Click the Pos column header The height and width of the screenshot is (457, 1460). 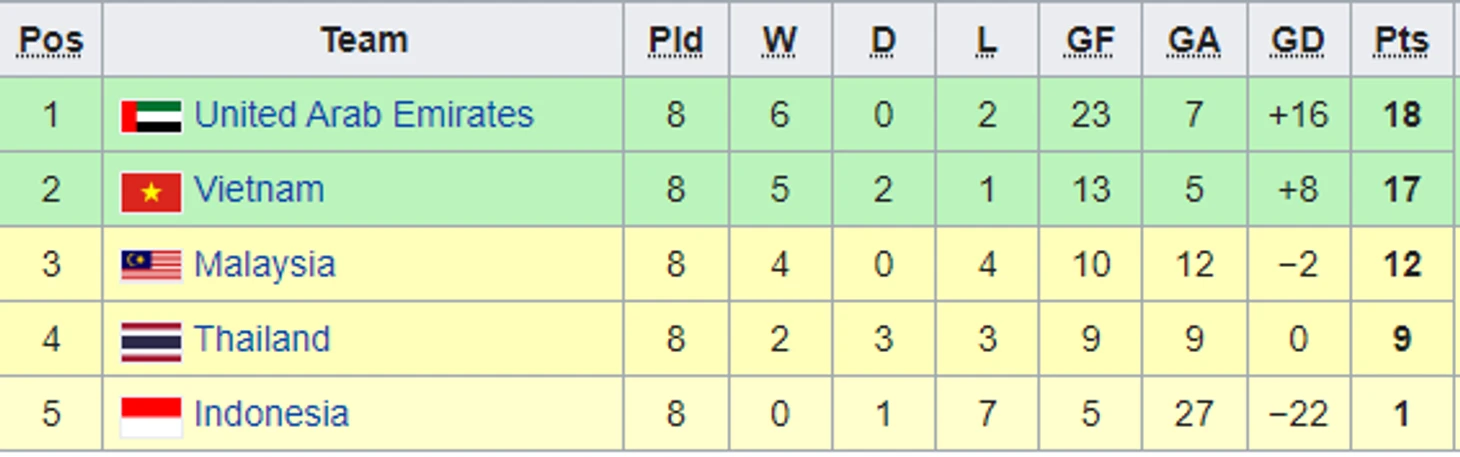pos(51,40)
